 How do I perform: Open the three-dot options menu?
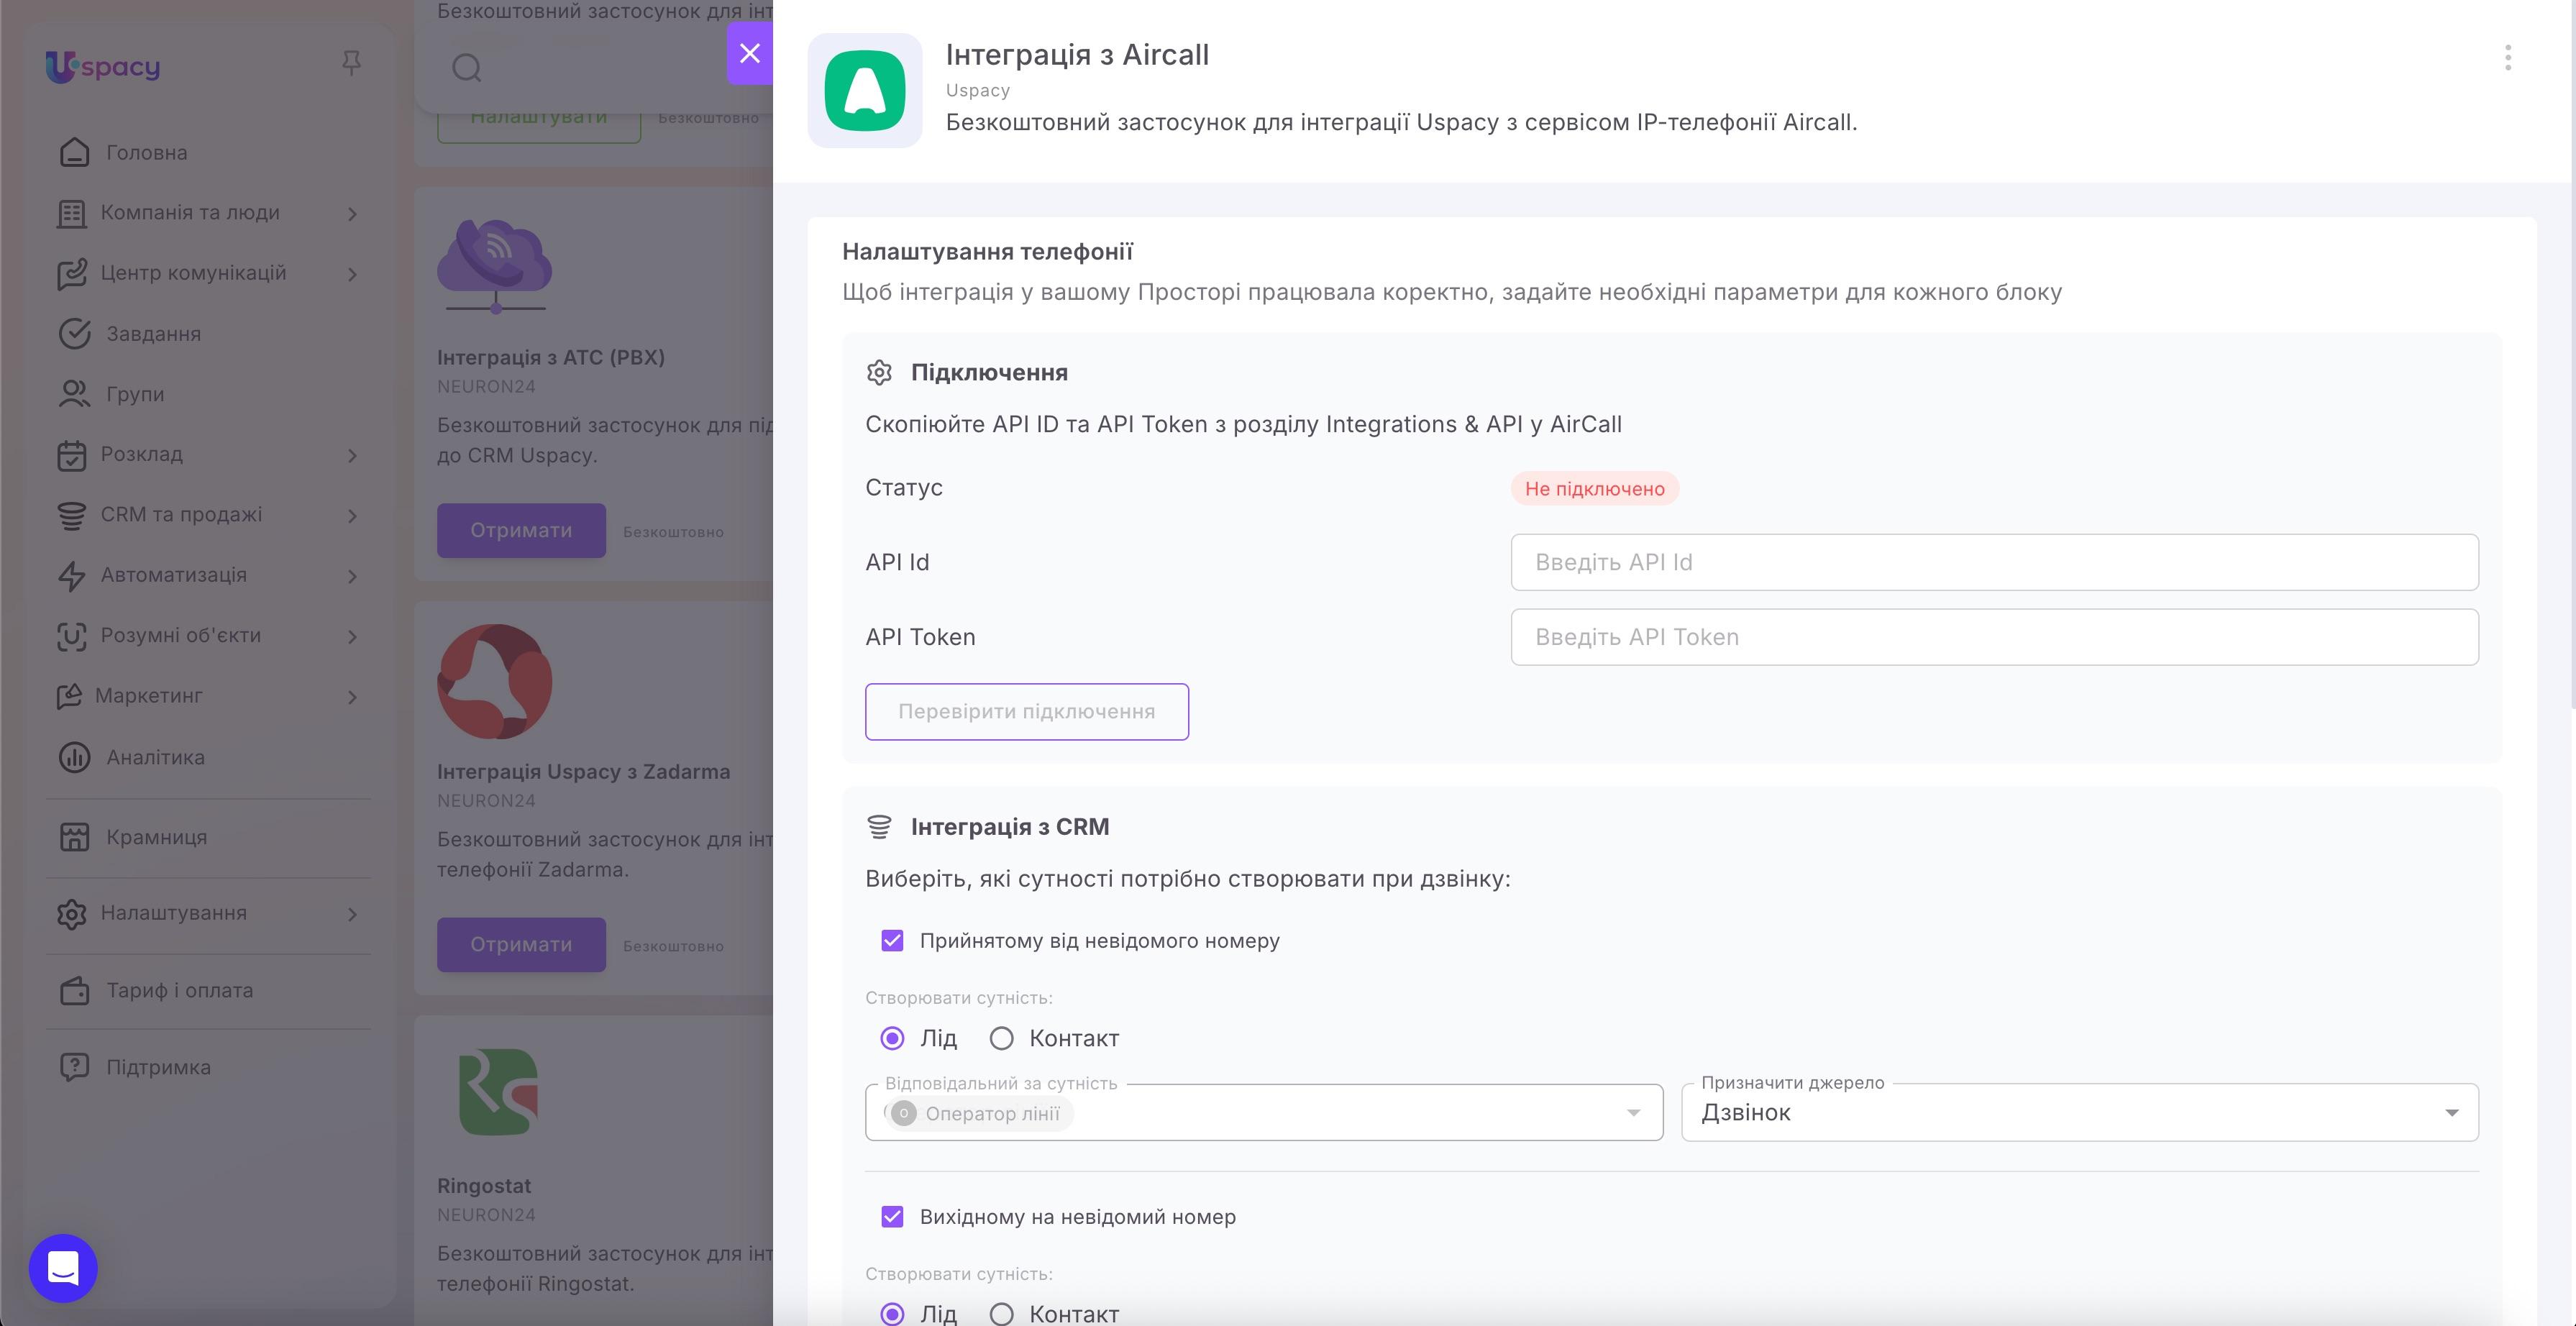2507,58
